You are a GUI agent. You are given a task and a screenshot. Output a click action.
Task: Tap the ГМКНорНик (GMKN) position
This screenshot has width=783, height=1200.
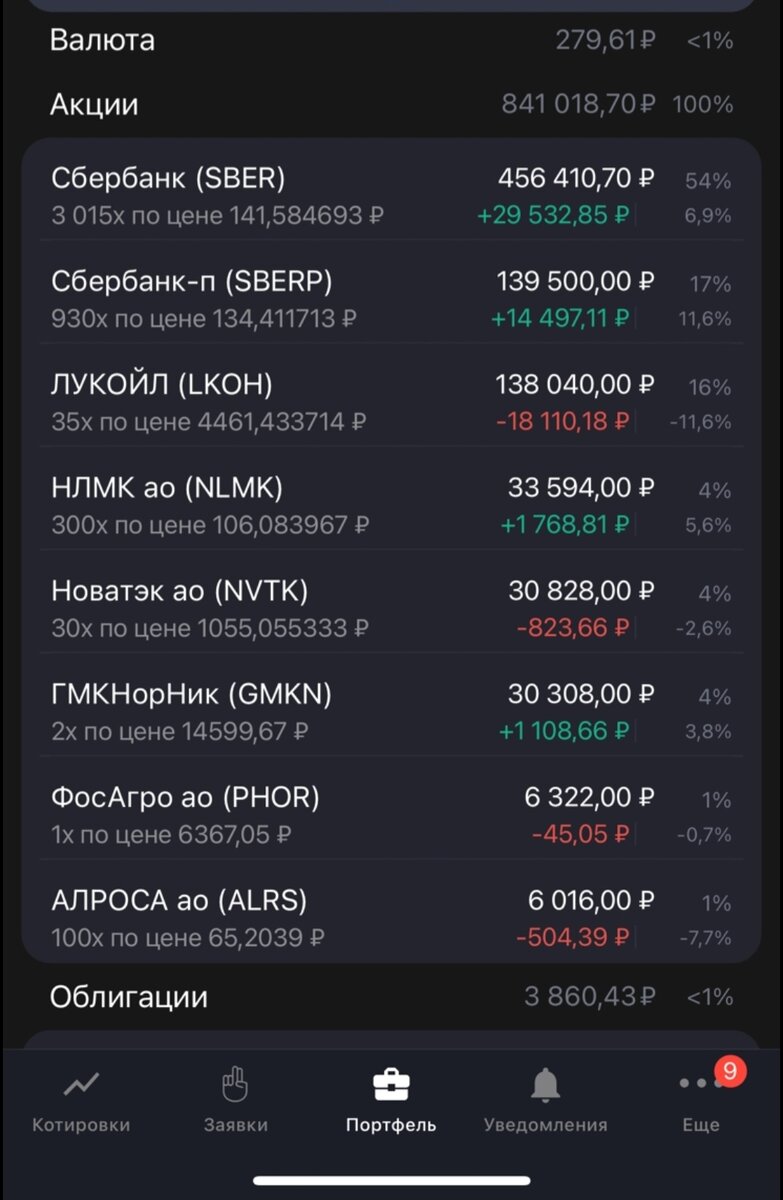tap(391, 711)
